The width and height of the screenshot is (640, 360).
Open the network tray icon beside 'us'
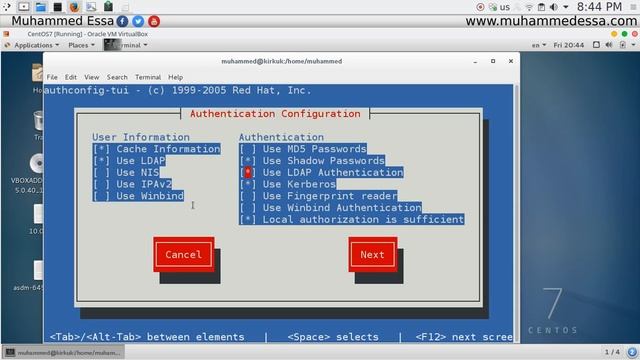(493, 7)
